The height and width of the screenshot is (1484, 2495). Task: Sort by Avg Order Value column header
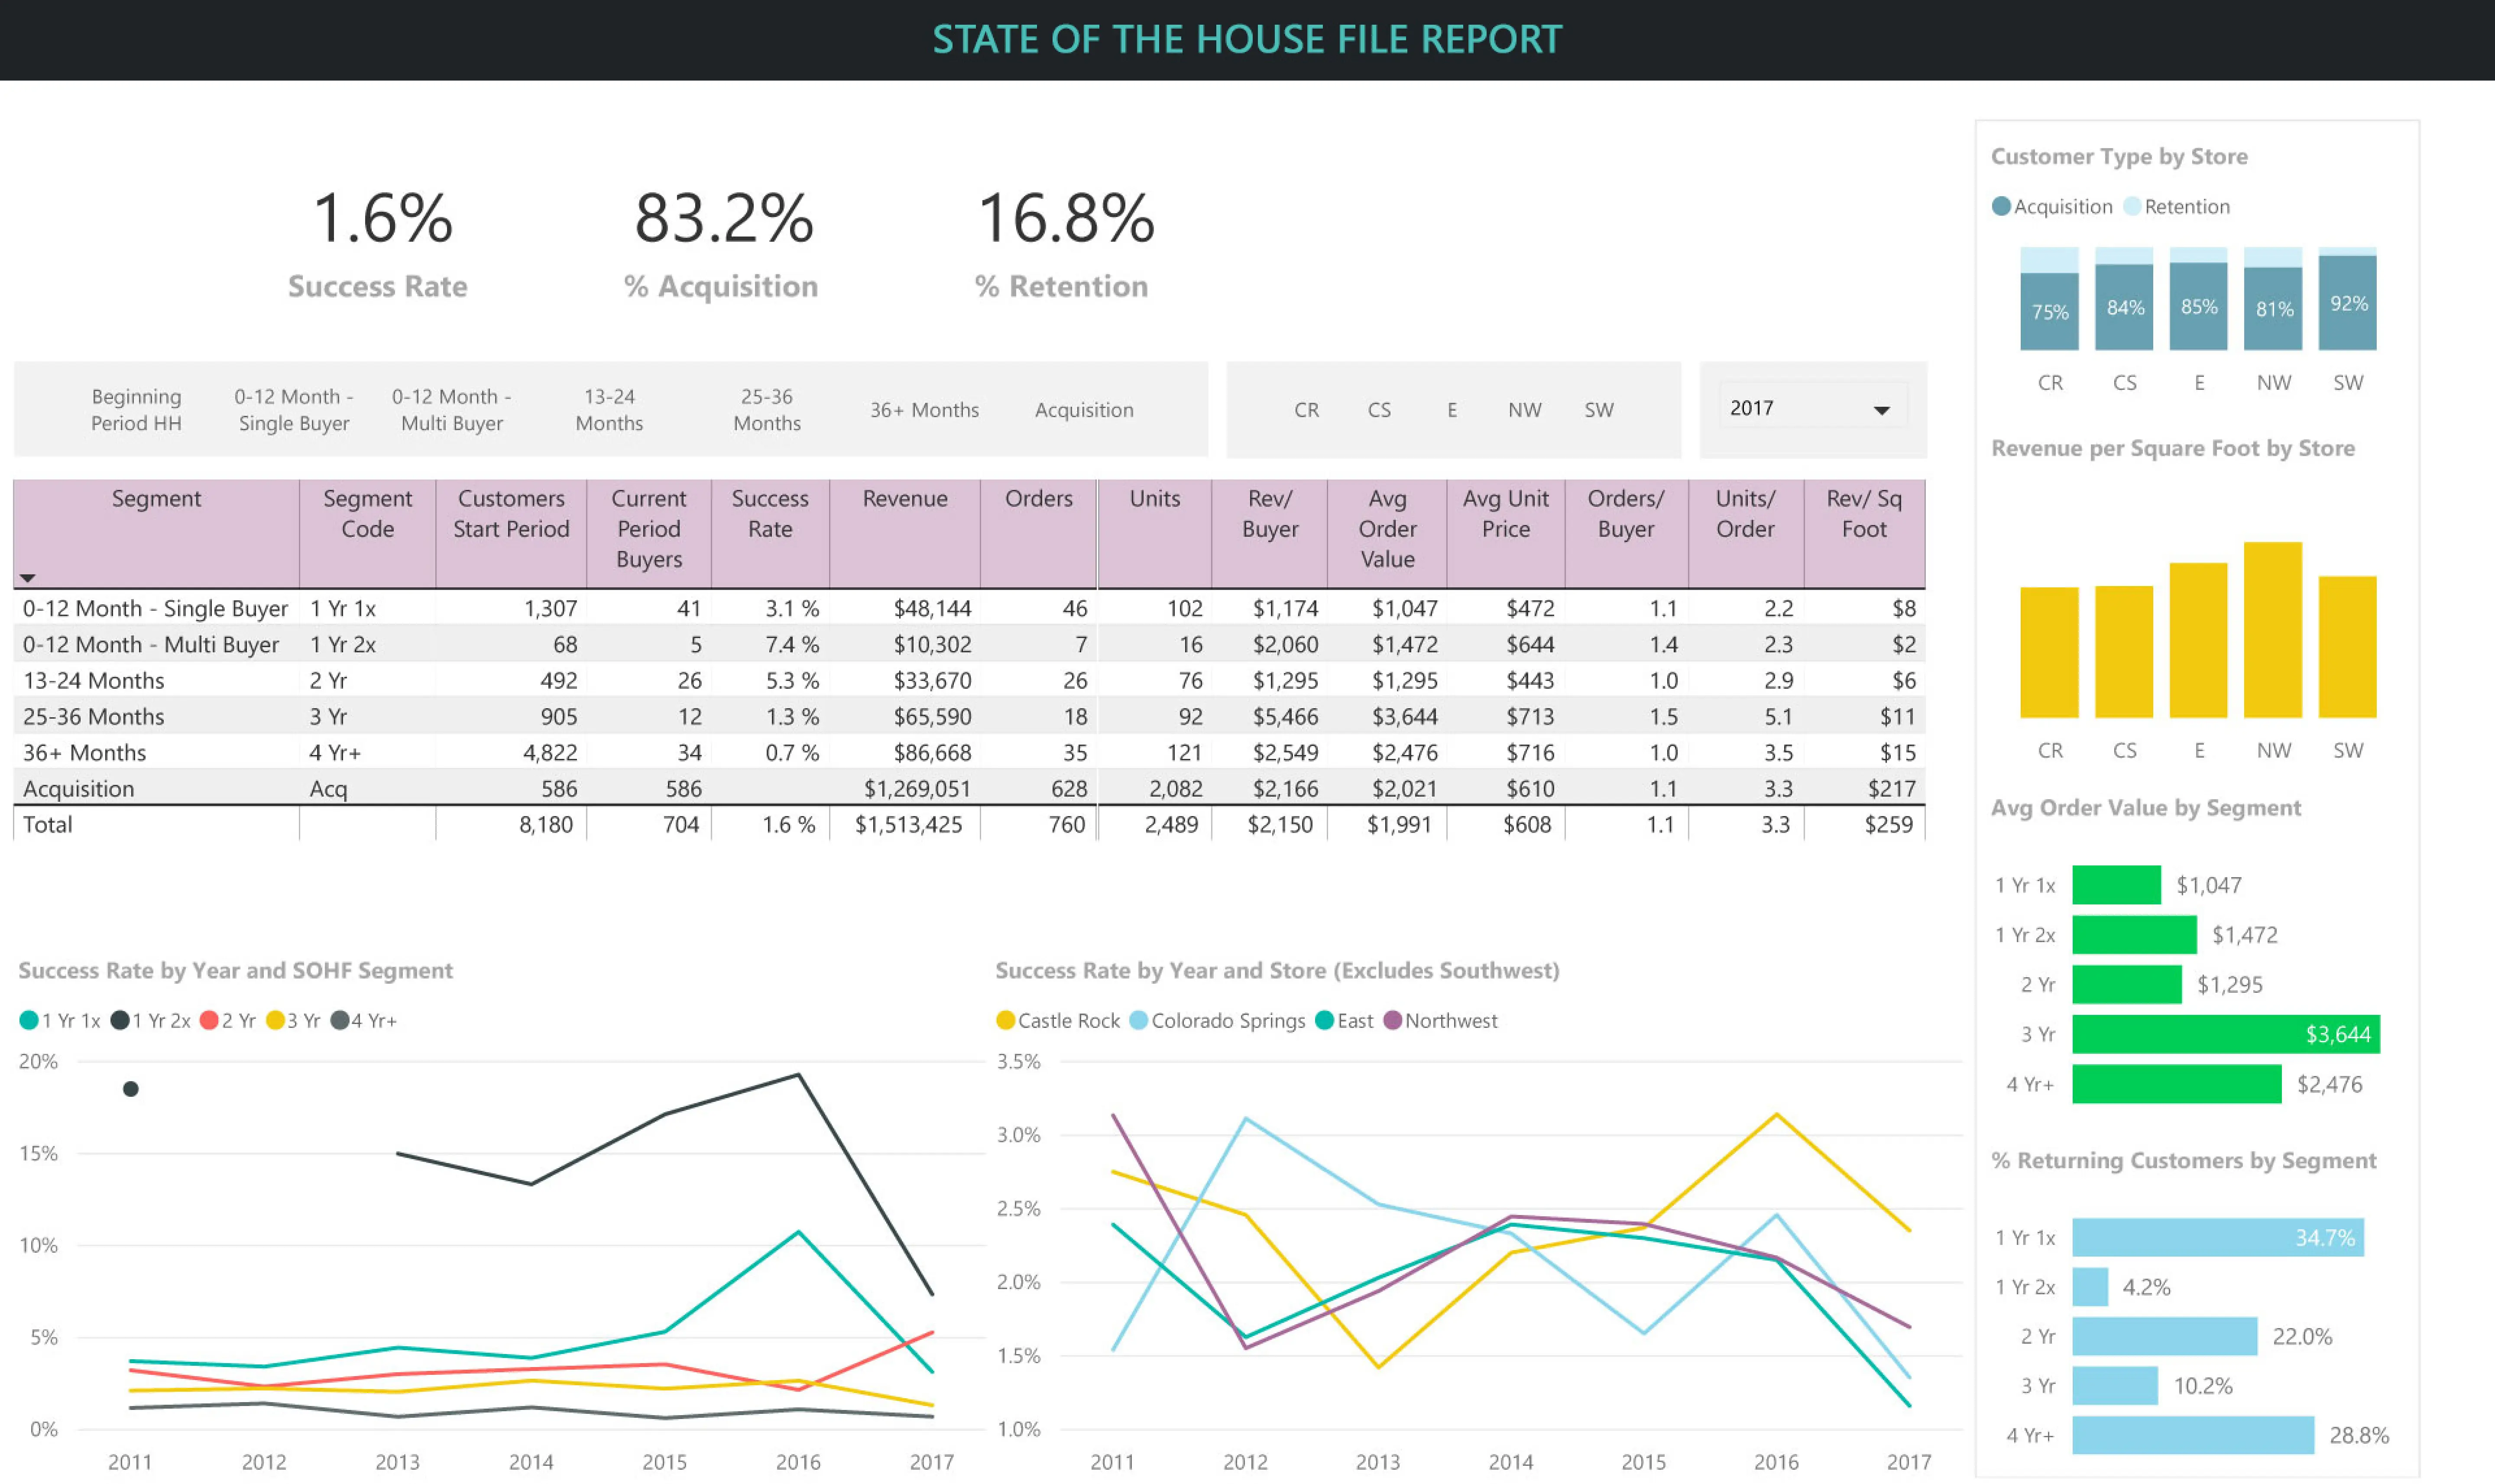coord(1387,533)
